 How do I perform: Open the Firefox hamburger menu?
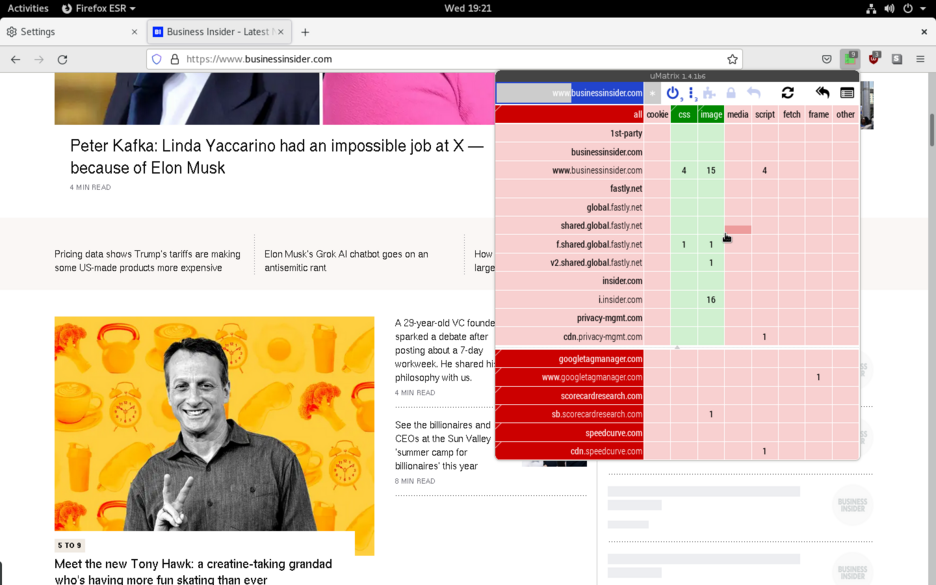pos(920,59)
